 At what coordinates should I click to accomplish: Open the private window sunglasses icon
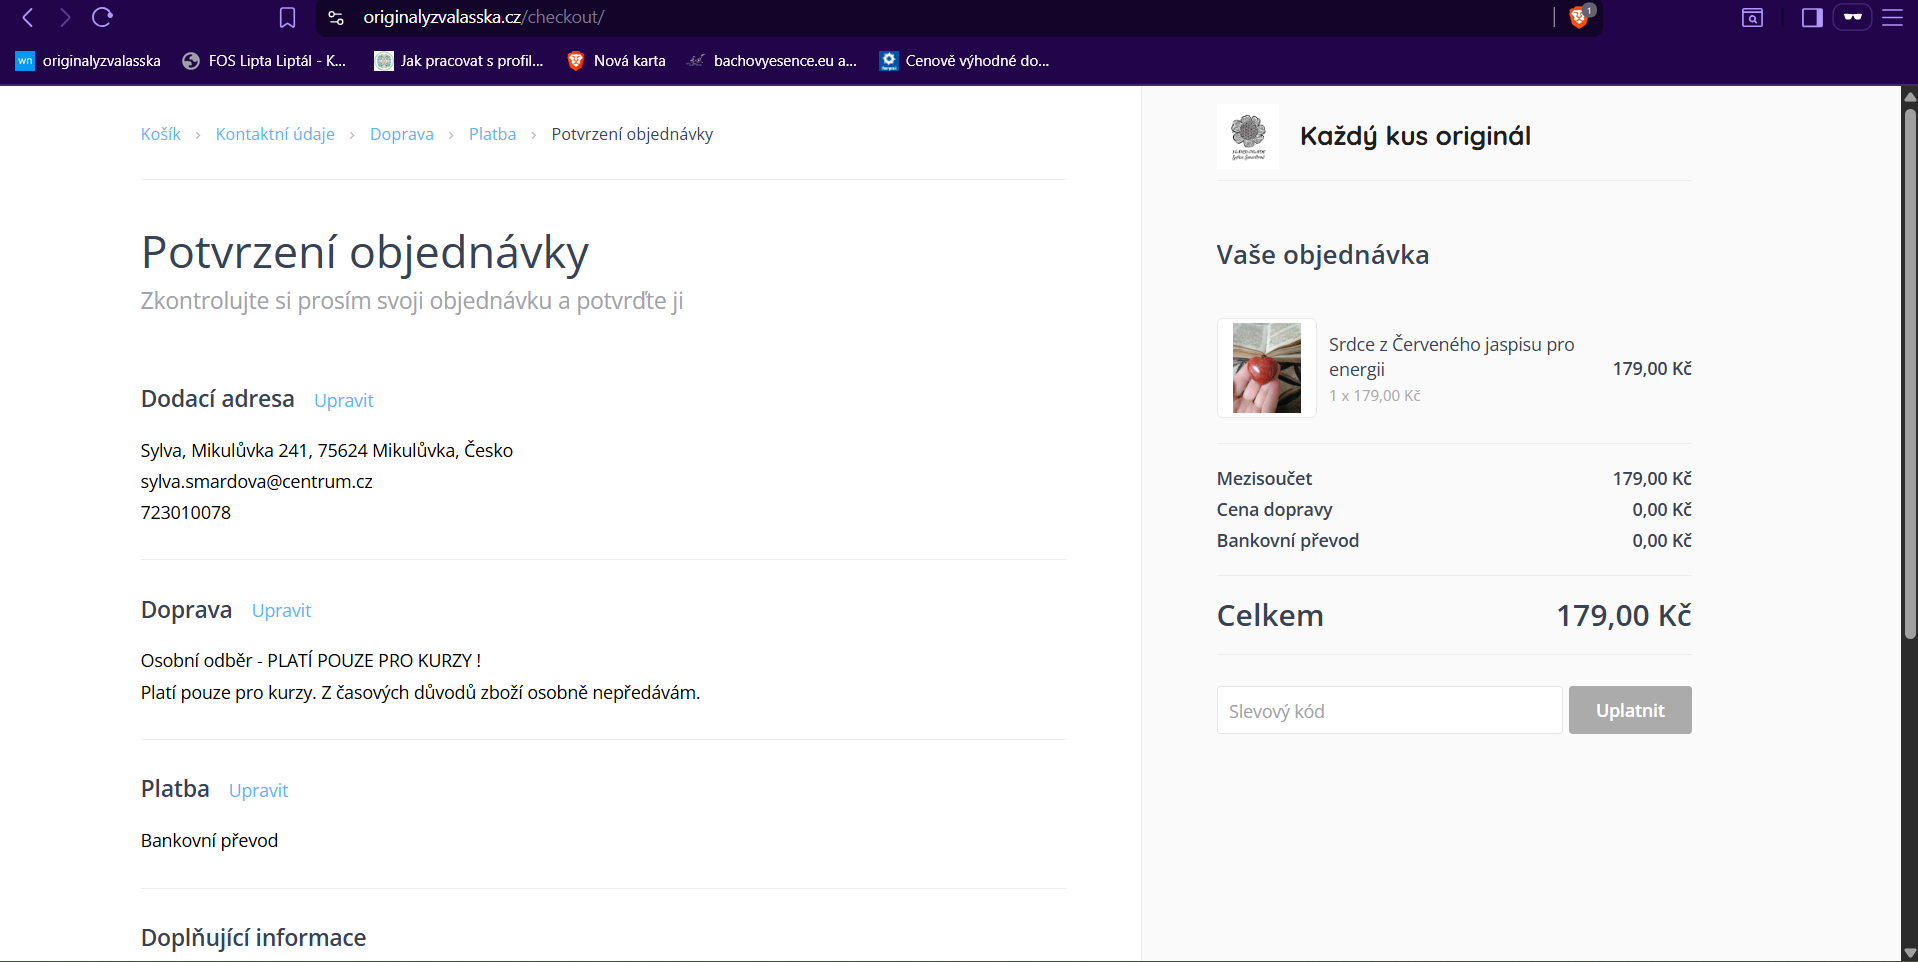(1852, 17)
